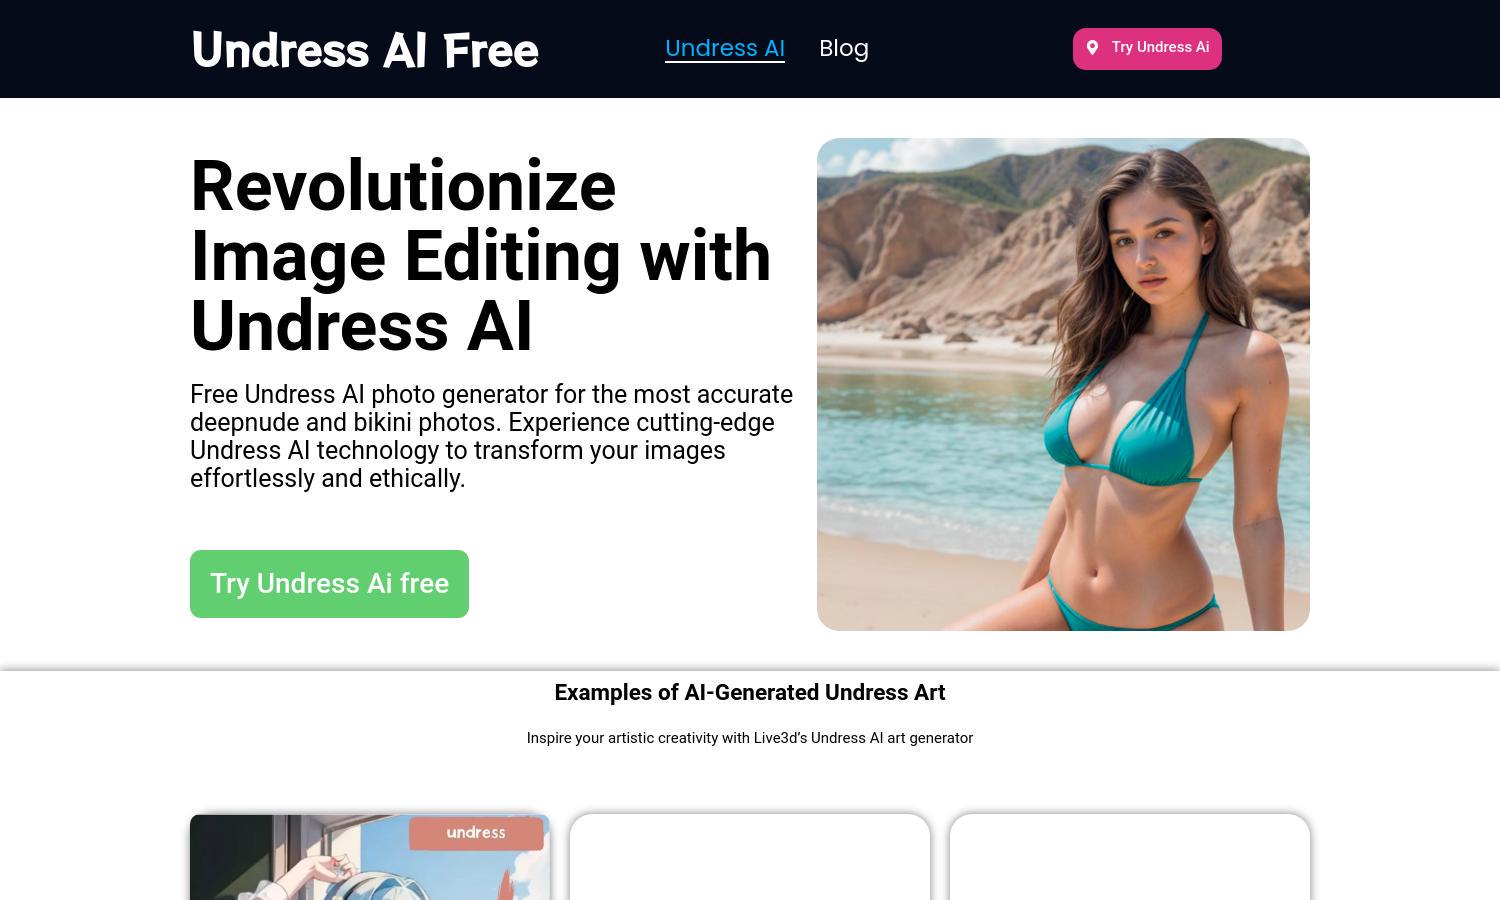Screen dimensions: 1500x900
Task: Click the word Free in the site logo
Action: [x=491, y=50]
